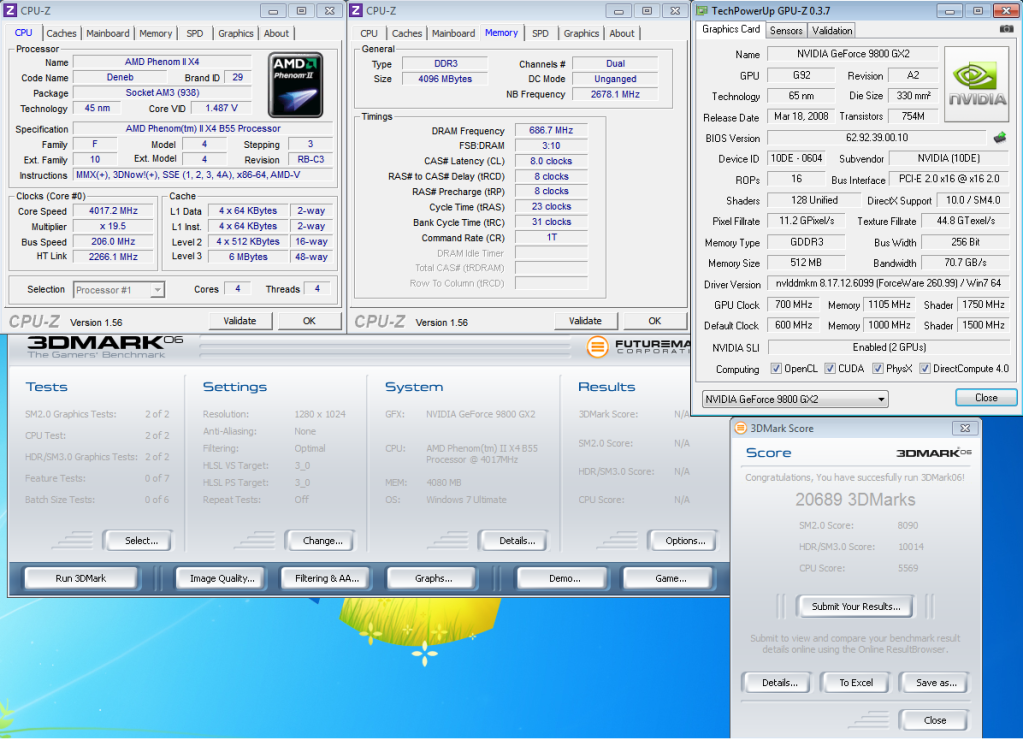Switch to the Sensors tab in GPU-Z

pos(786,31)
